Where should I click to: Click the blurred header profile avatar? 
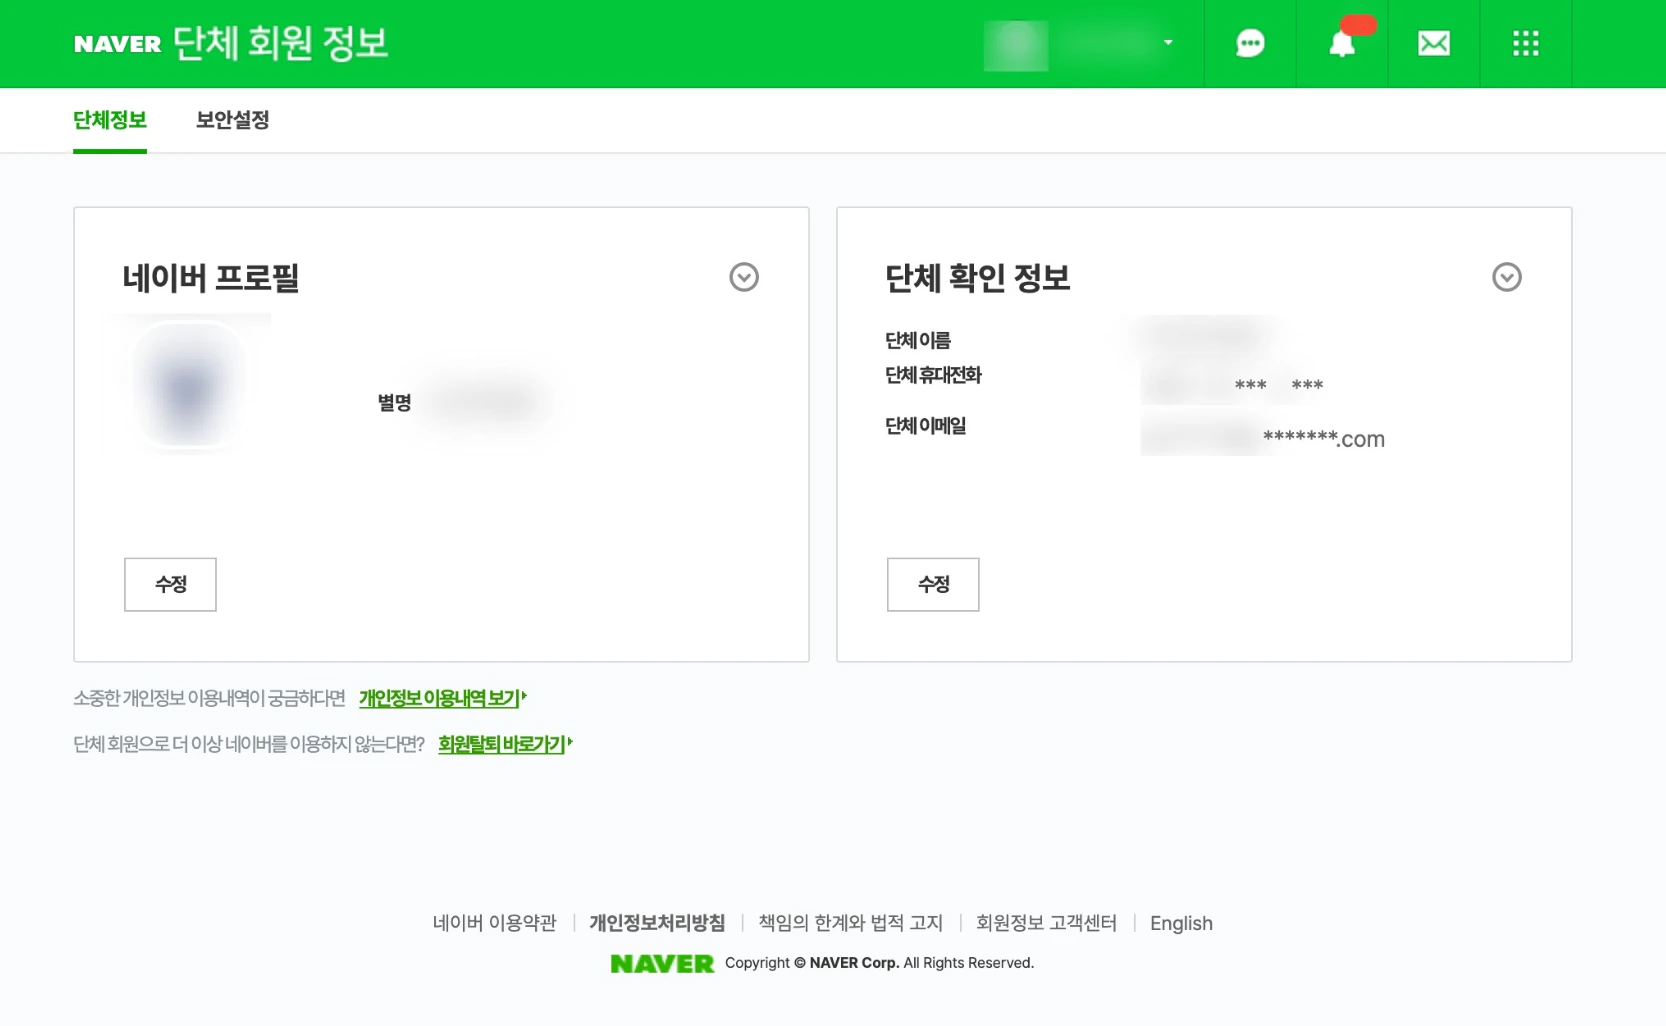point(1016,45)
